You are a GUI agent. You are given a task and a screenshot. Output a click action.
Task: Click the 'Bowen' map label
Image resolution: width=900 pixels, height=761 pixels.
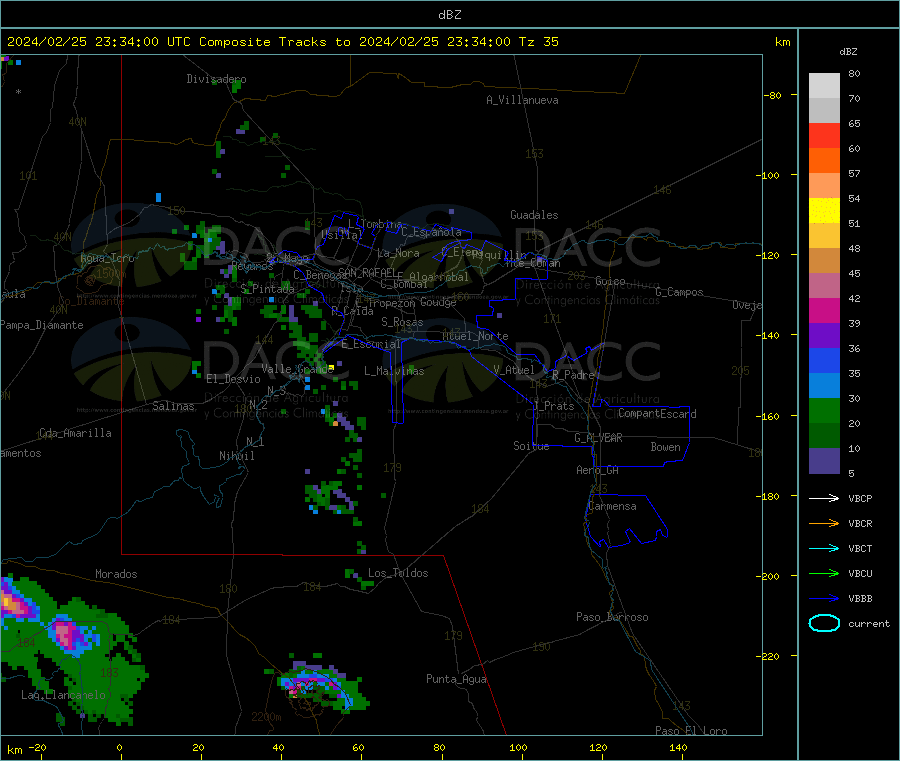(x=666, y=447)
